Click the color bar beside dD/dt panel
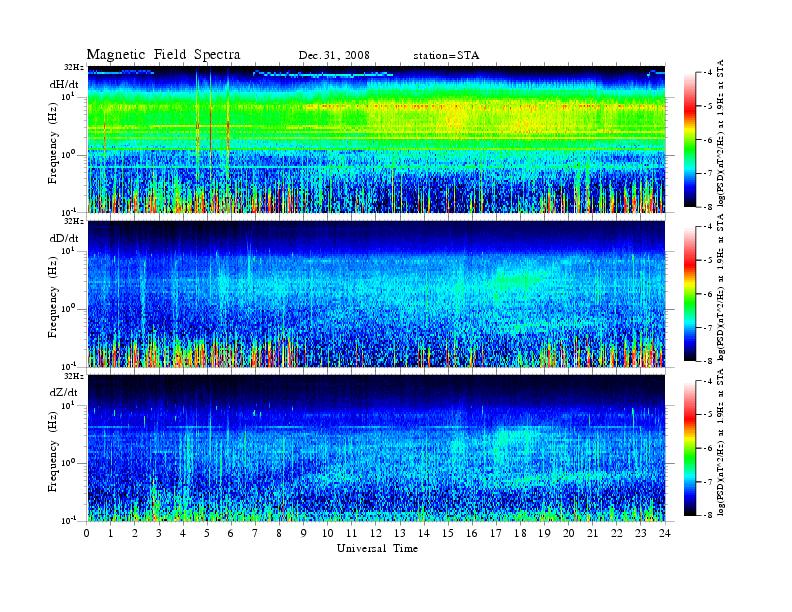 tap(690, 294)
